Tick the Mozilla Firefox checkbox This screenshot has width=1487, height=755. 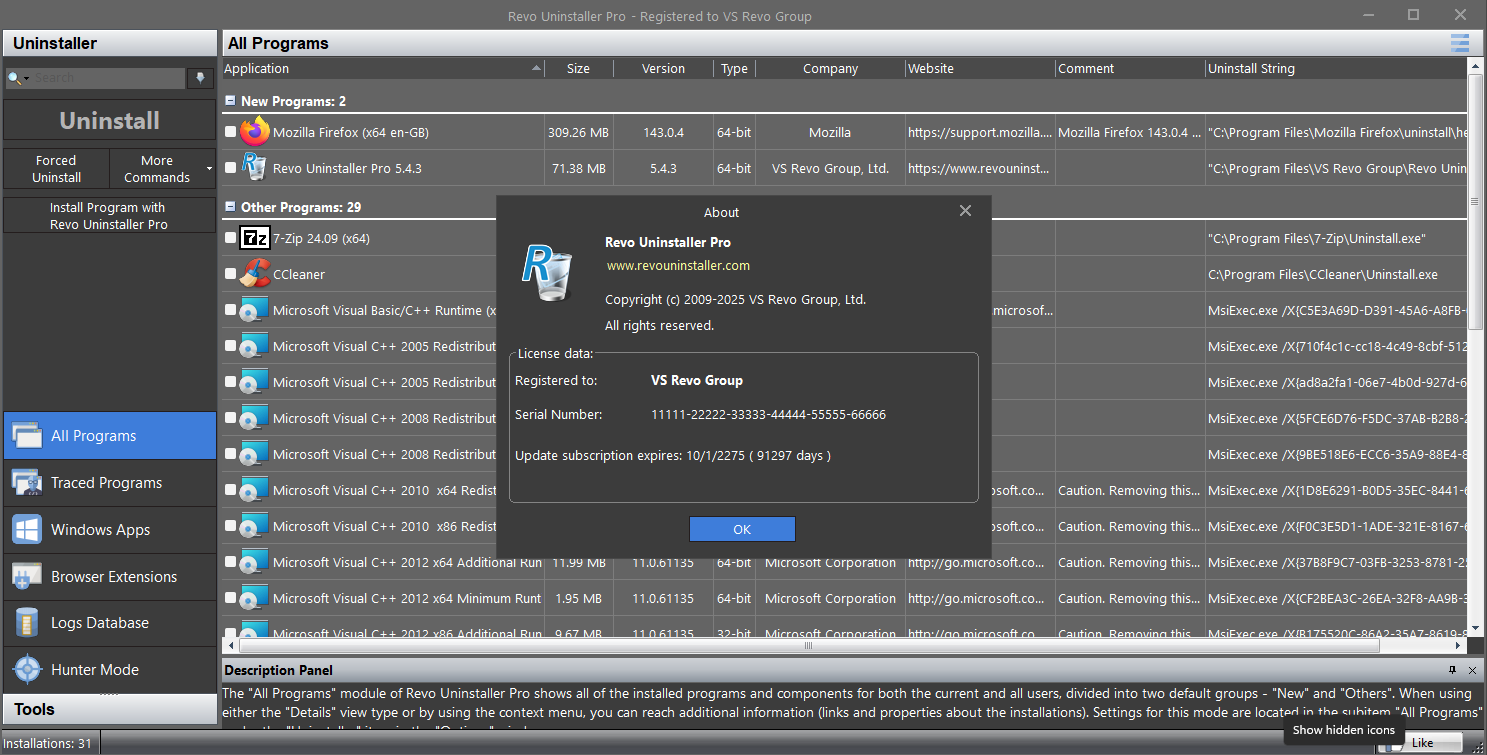click(x=231, y=132)
